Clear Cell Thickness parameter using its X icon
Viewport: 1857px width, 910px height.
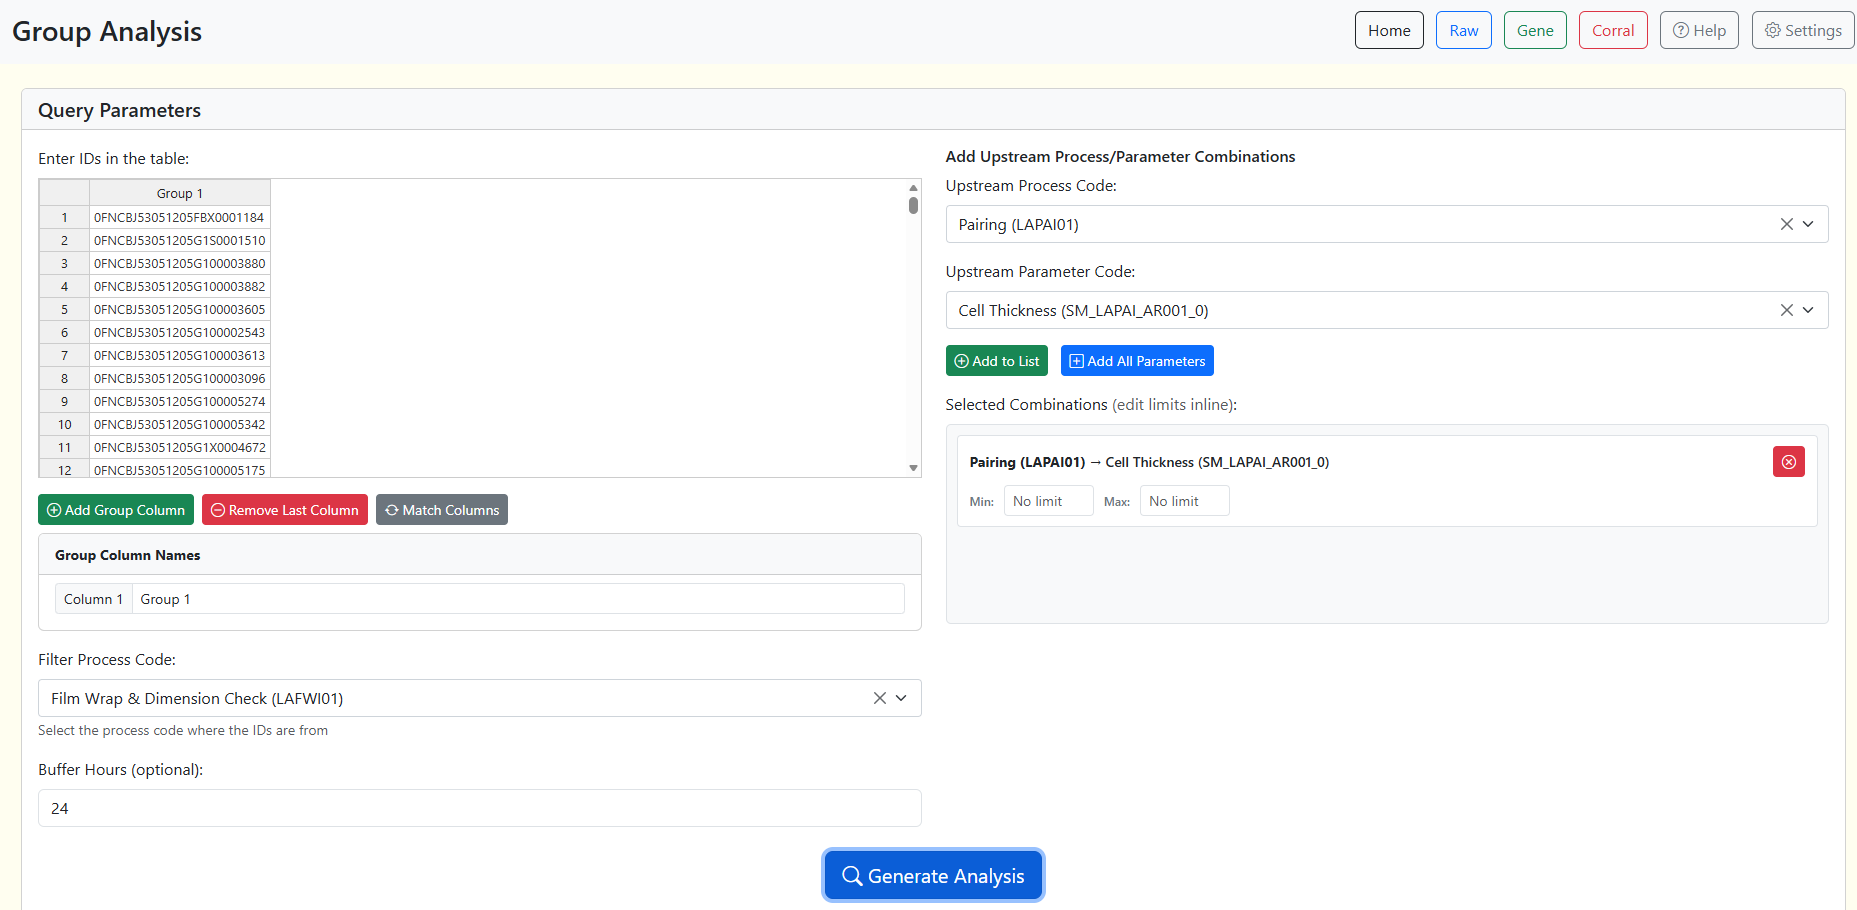click(x=1787, y=310)
